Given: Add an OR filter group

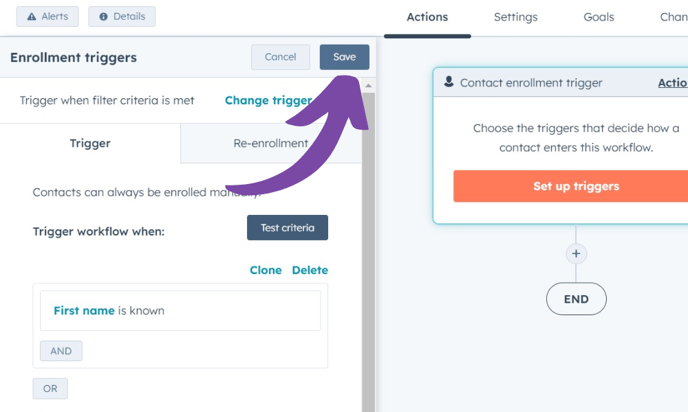Looking at the screenshot, I should (x=50, y=388).
